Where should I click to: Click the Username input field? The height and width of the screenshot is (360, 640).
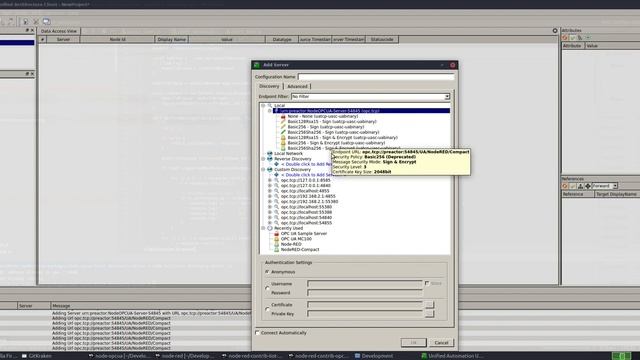[x=365, y=284]
